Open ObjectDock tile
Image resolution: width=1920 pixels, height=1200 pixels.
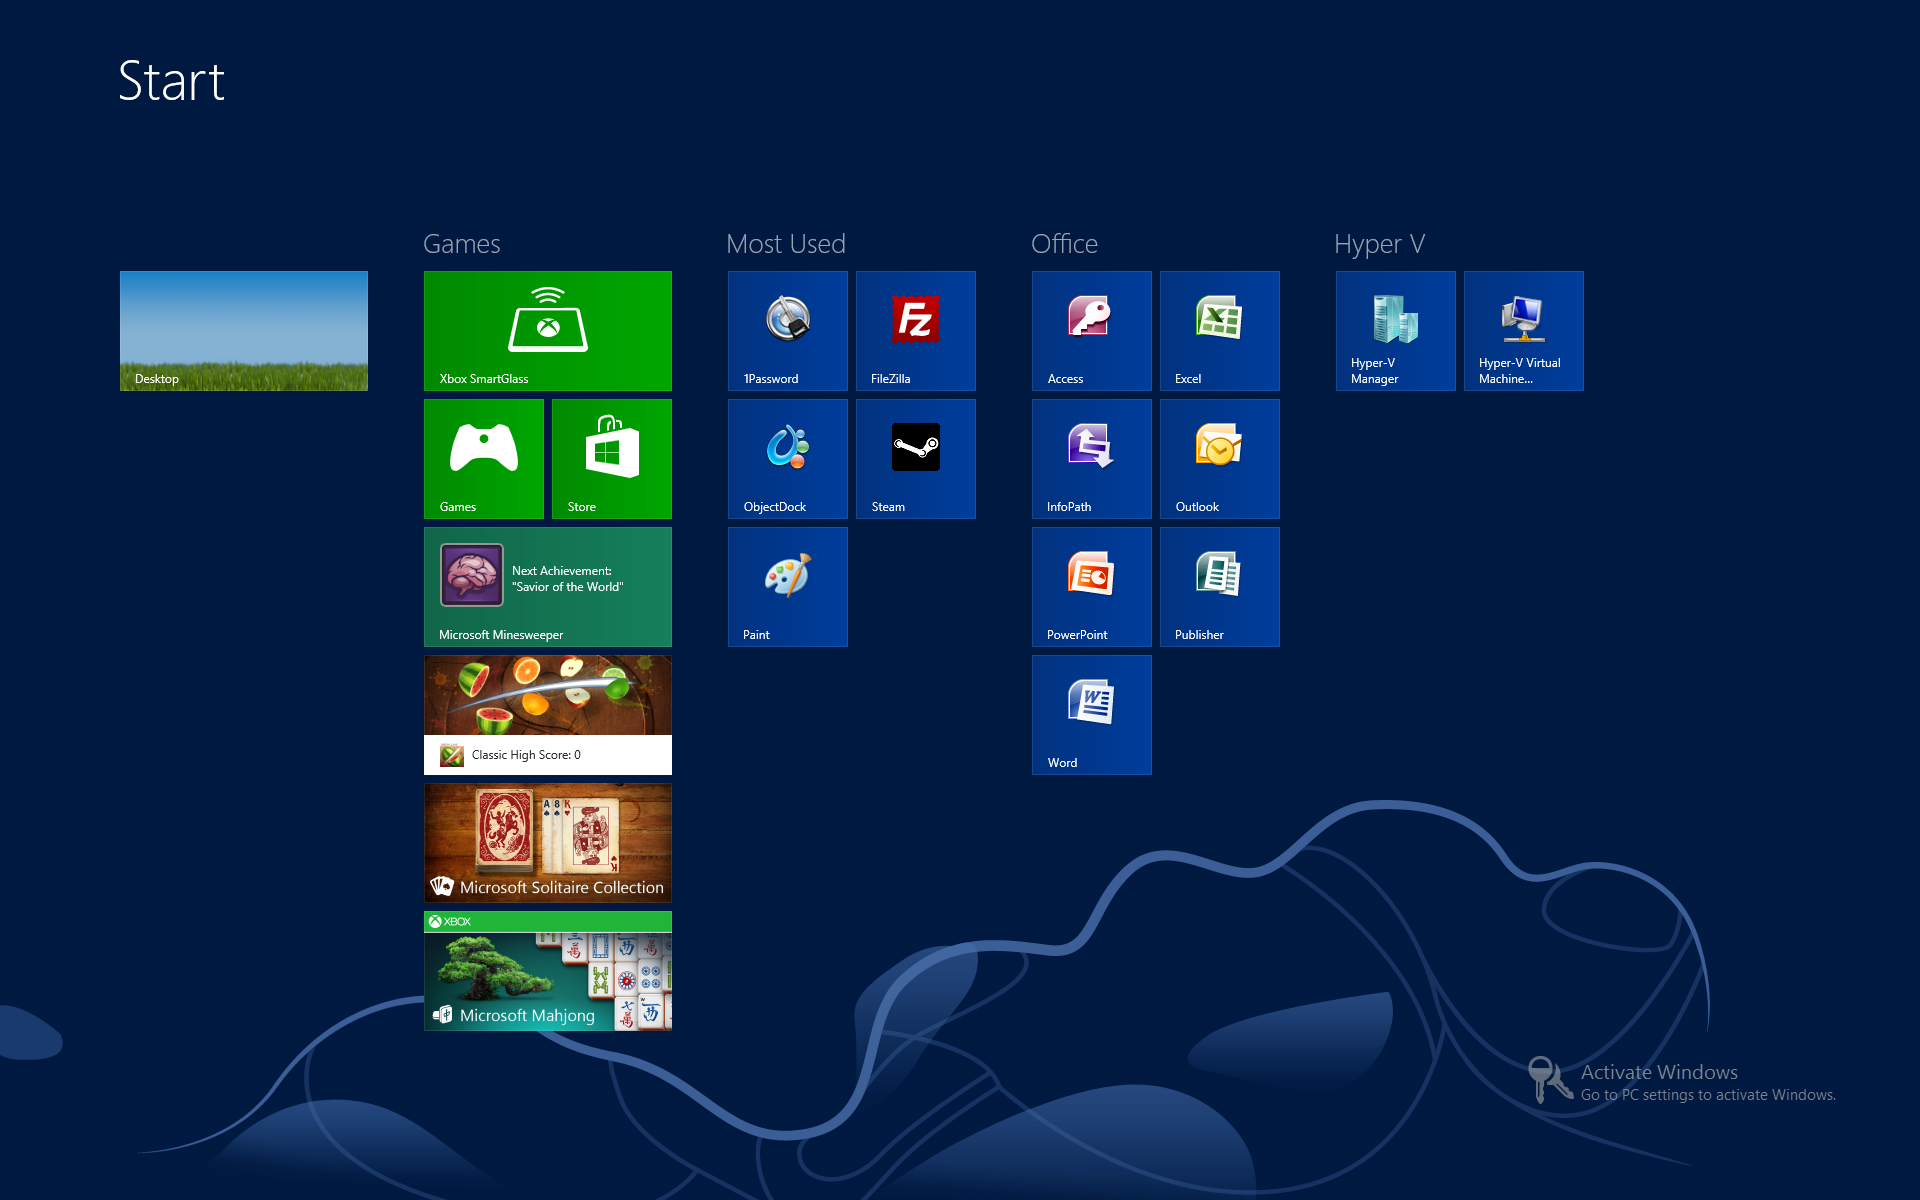click(x=788, y=459)
